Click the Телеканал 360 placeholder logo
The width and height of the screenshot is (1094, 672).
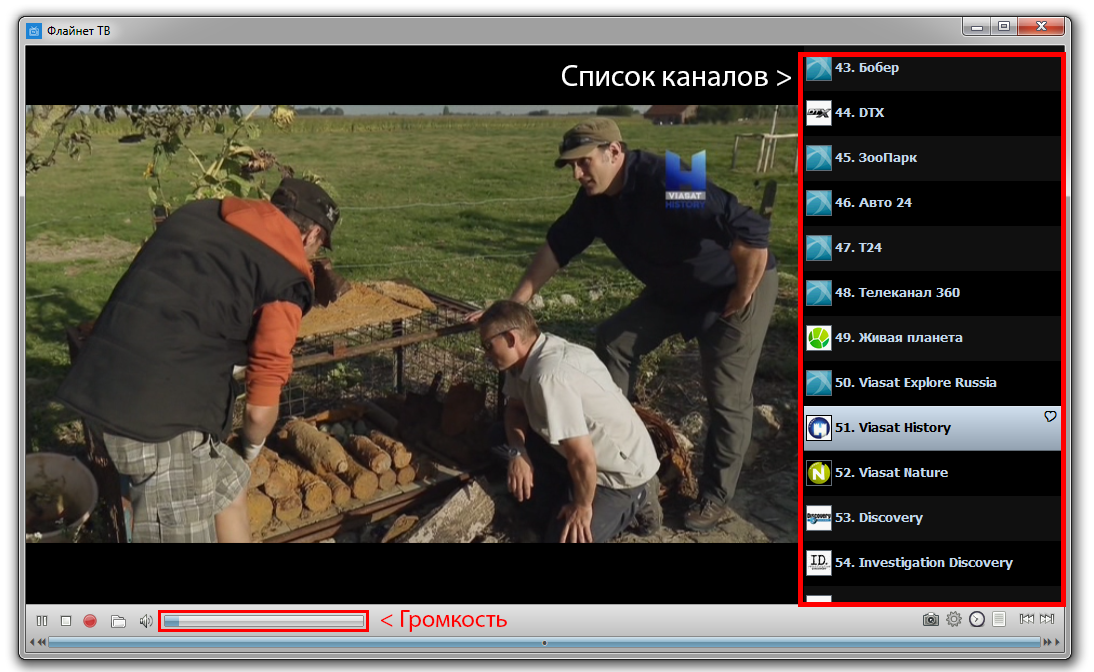point(818,293)
